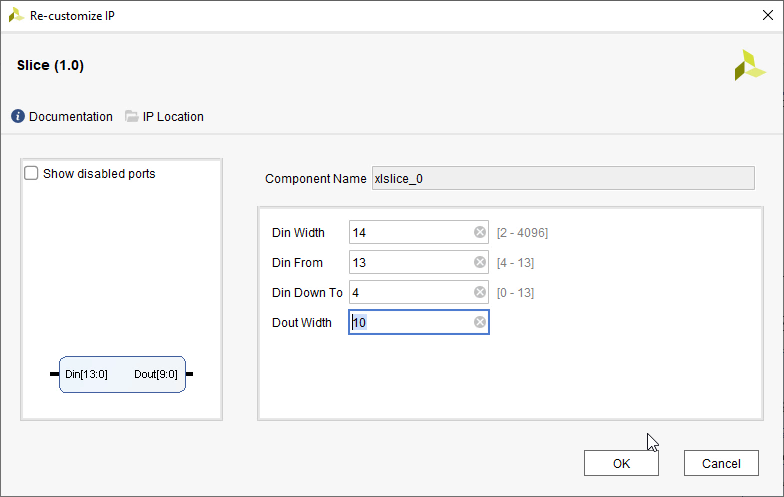Screen dimensions: 784x497
Task: Enable Show disabled ports checkbox
Action: point(31,174)
